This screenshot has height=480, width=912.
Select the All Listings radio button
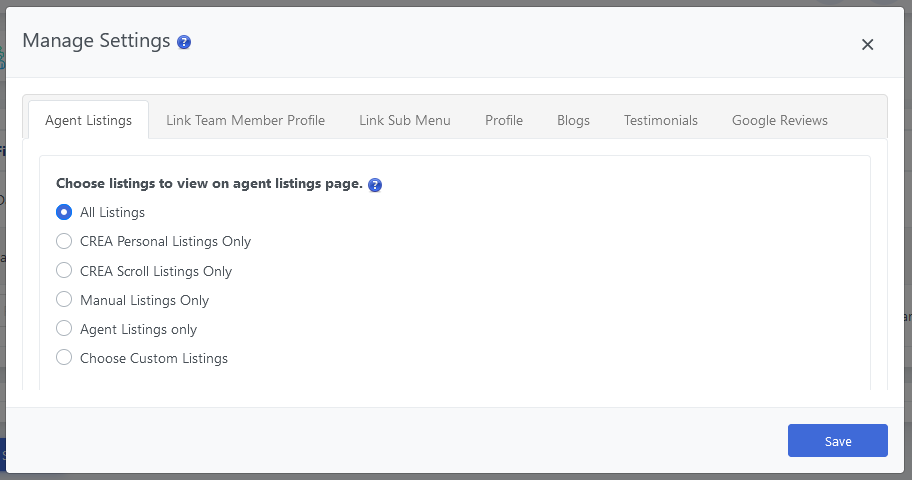(64, 212)
